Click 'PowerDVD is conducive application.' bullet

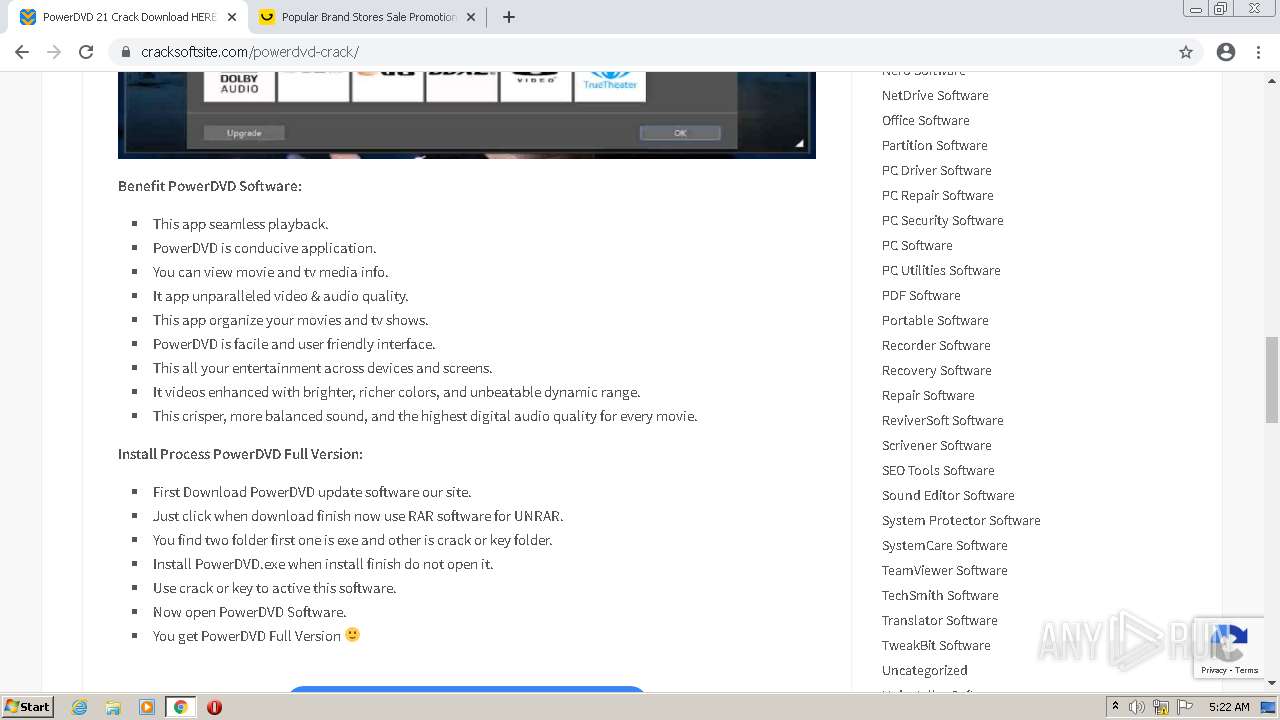coord(265,248)
